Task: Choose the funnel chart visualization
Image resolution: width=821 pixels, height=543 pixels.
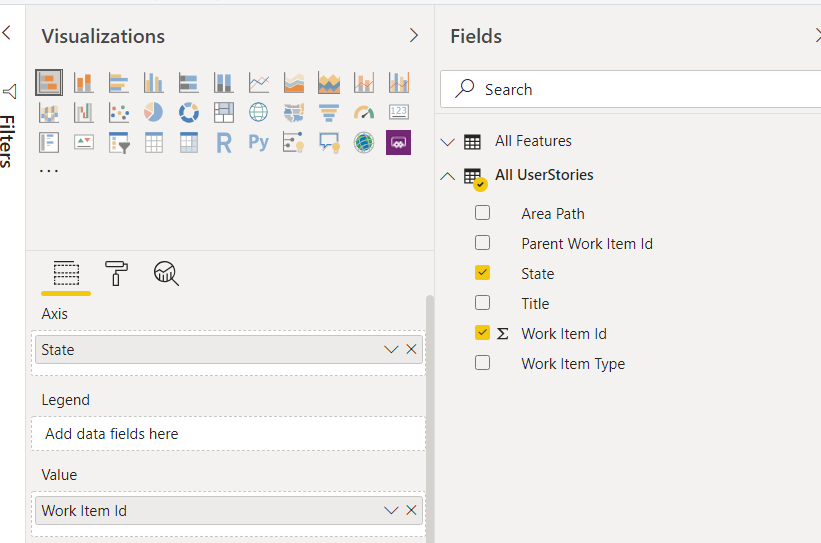Action: point(329,112)
